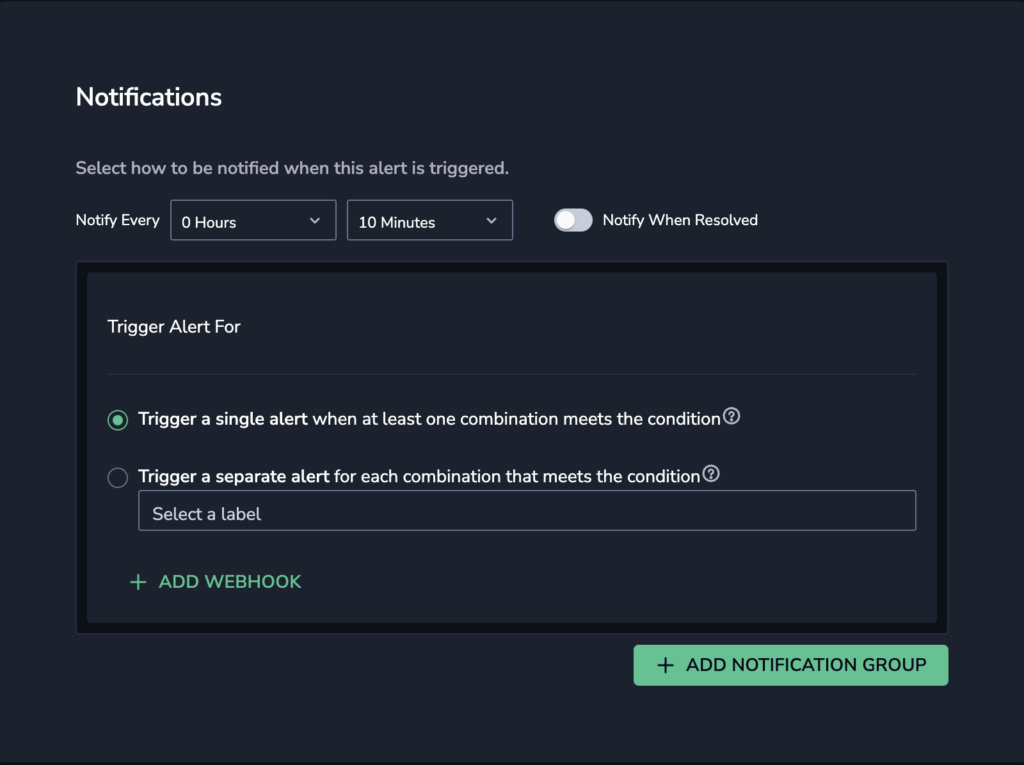Select Trigger a single alert radio button

pyautogui.click(x=118, y=420)
